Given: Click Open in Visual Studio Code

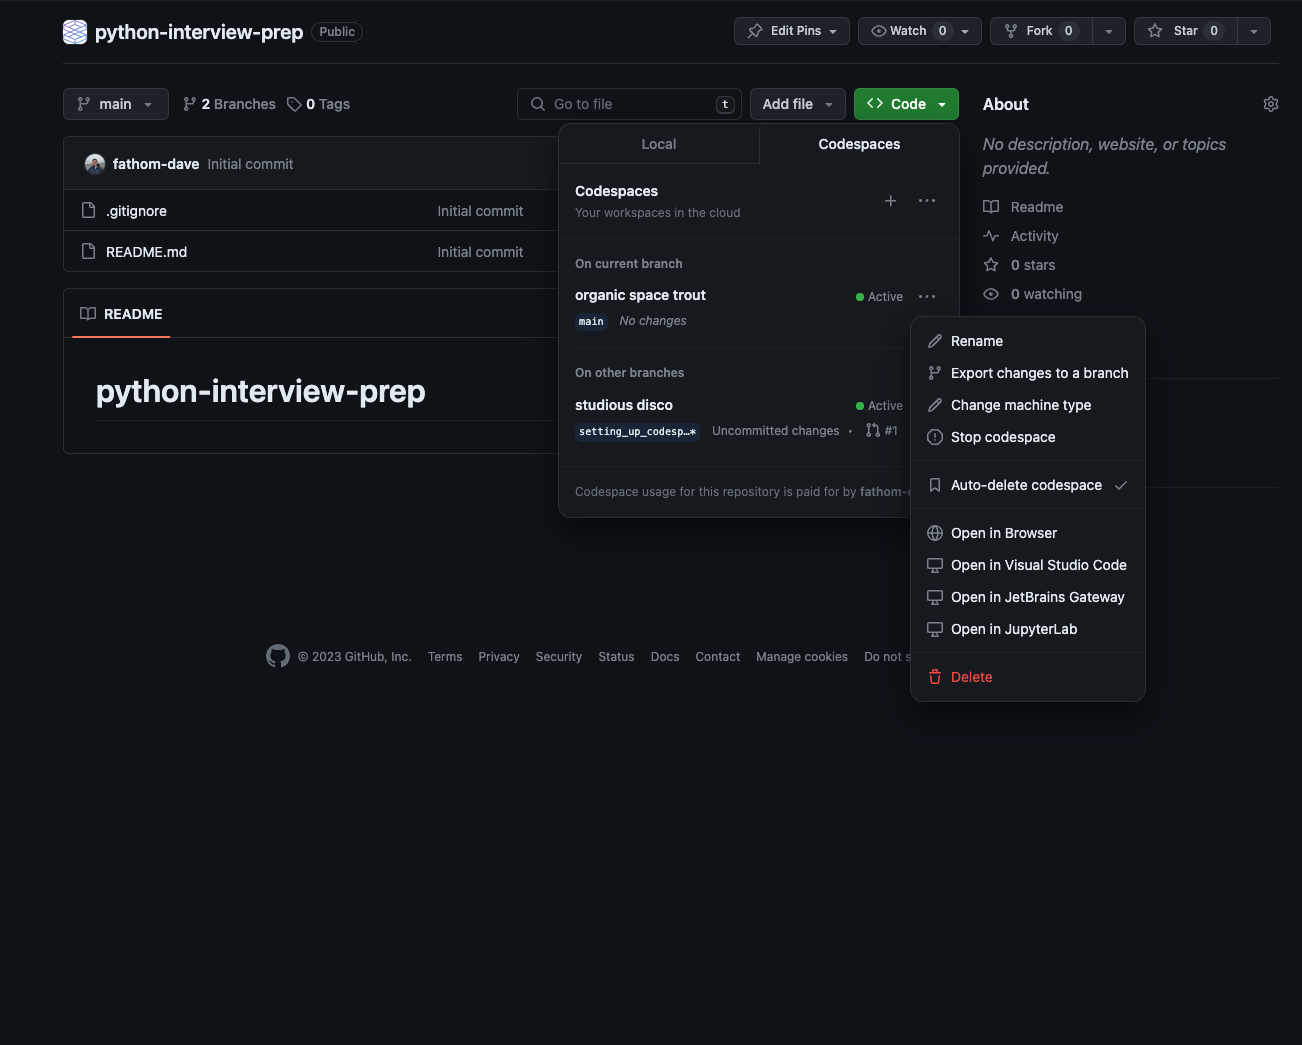Looking at the screenshot, I should (x=1027, y=565).
